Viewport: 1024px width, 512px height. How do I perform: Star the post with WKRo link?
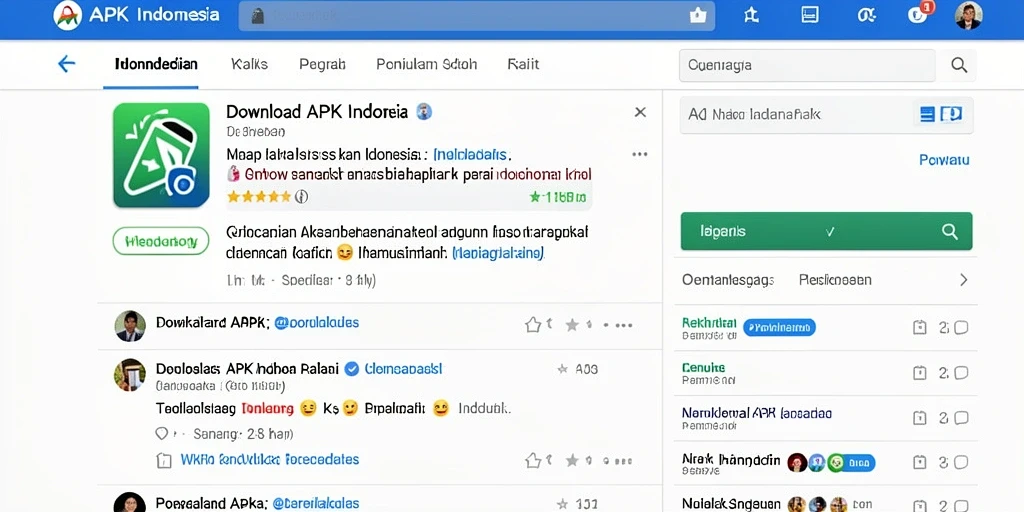coord(572,460)
